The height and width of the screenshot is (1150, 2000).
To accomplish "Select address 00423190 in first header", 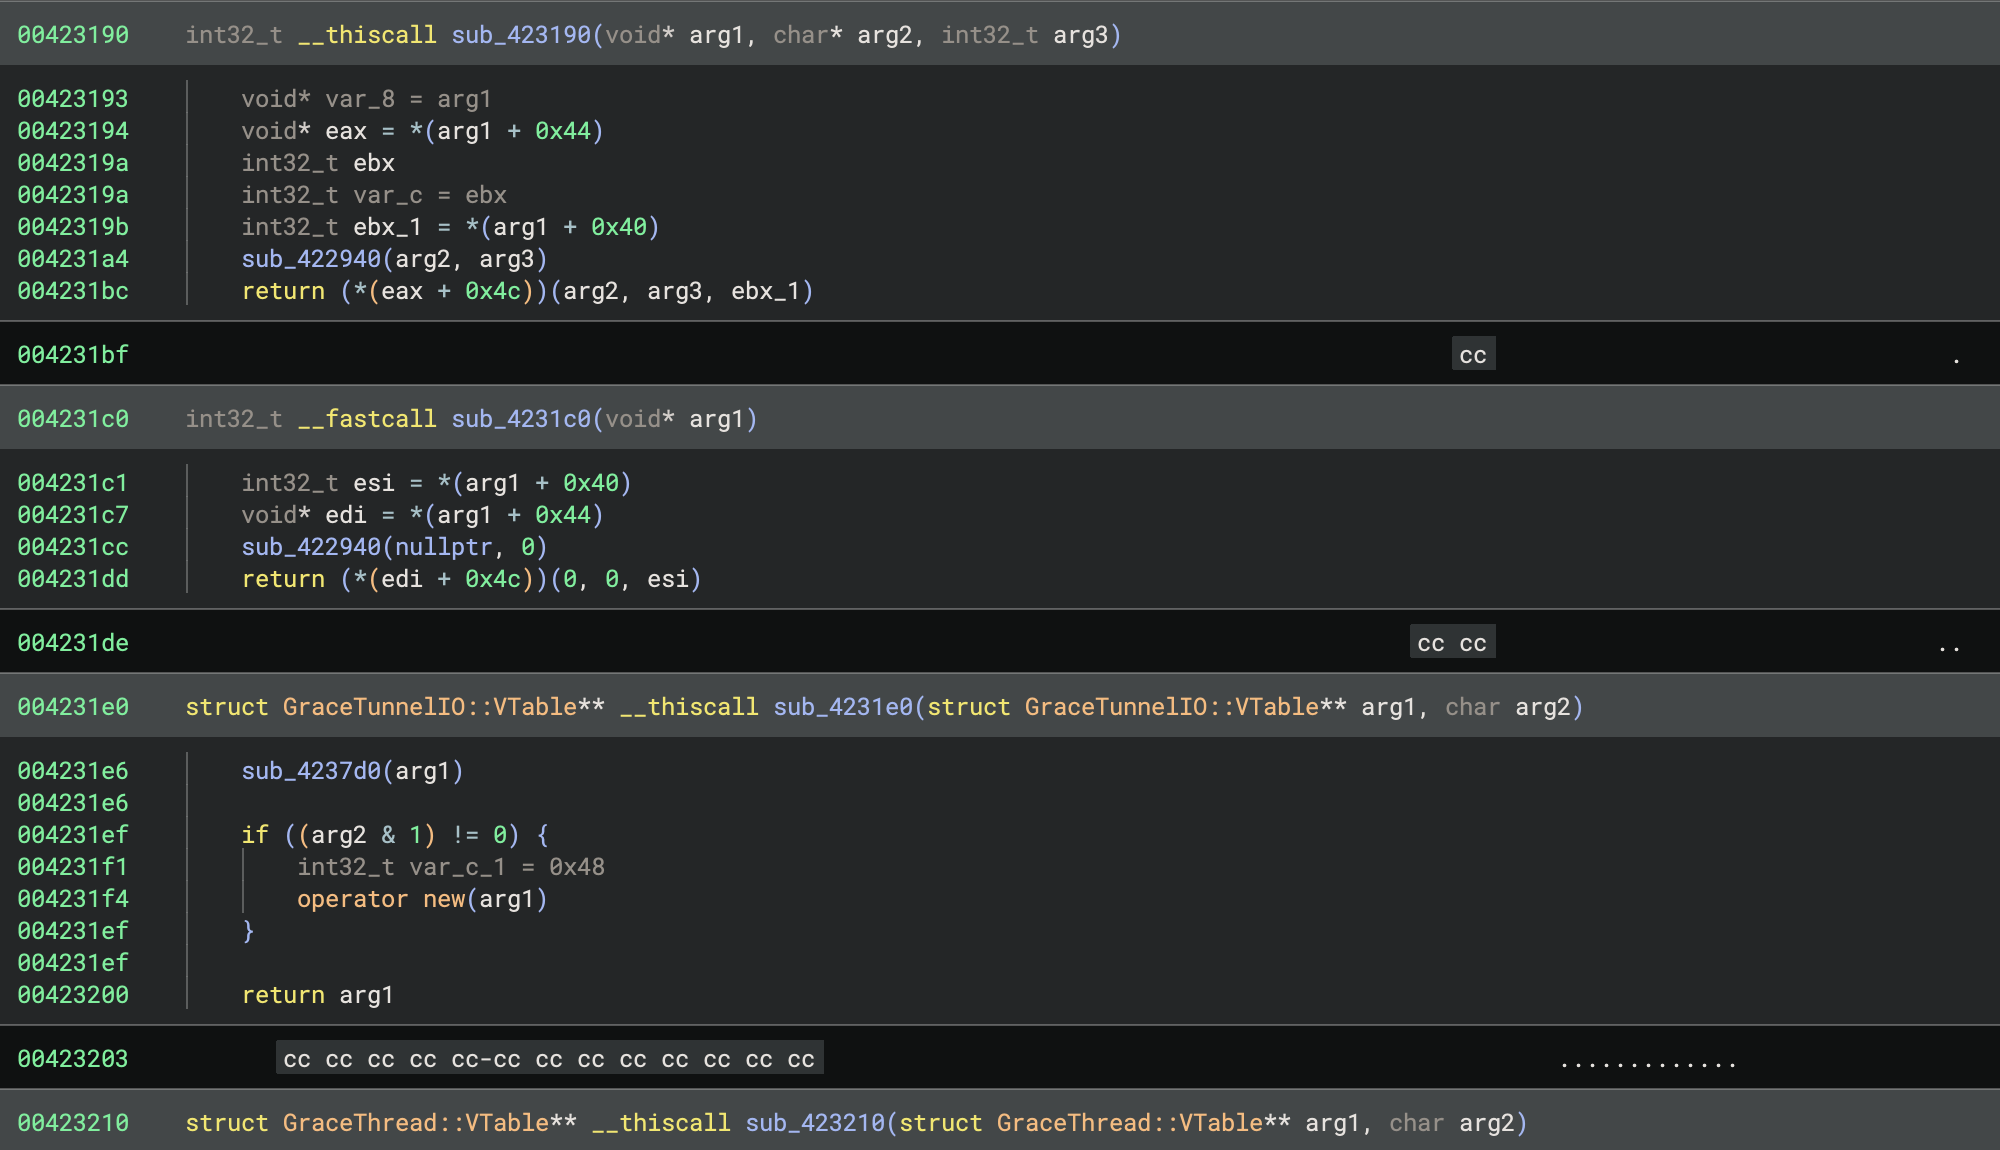I will coord(73,35).
